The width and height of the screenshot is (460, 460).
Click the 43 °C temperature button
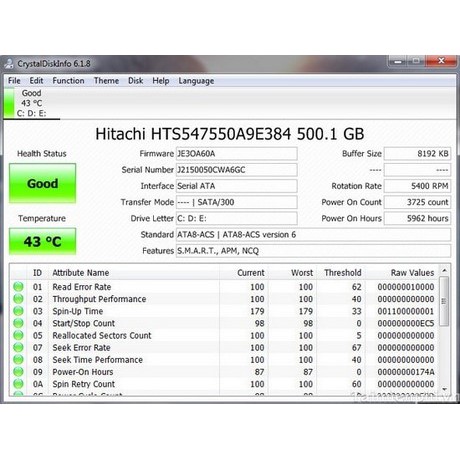42,241
